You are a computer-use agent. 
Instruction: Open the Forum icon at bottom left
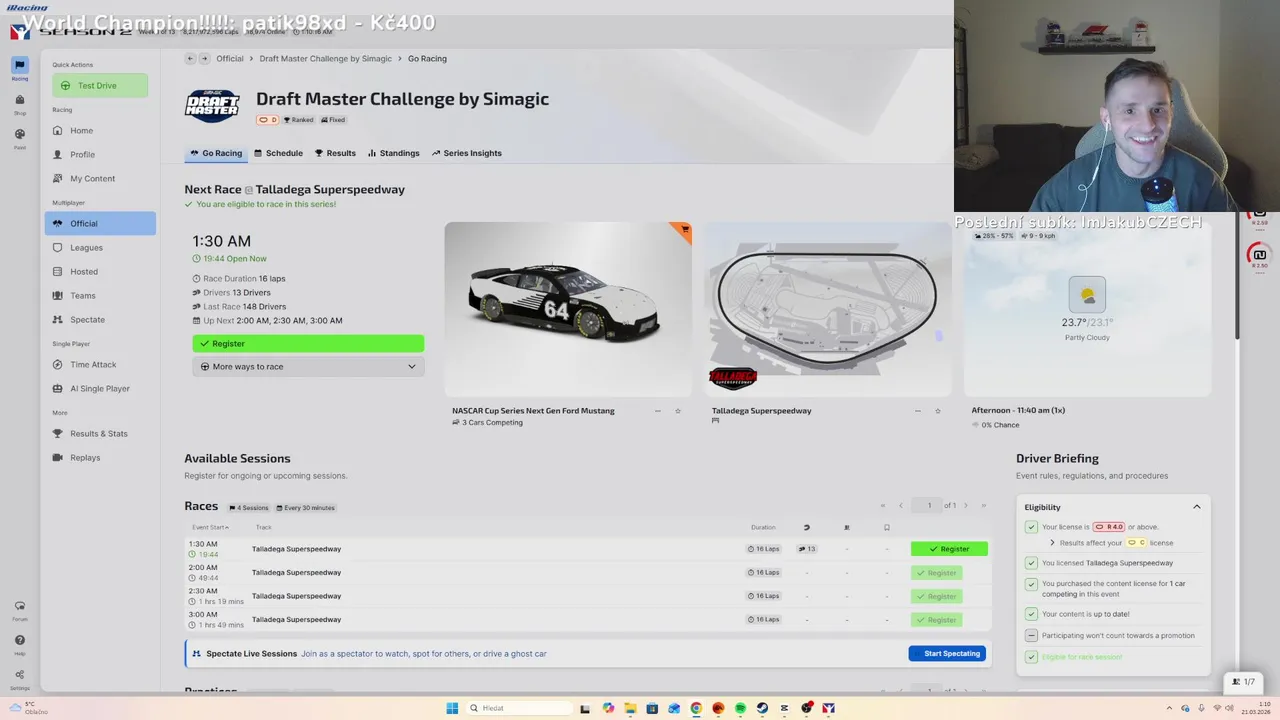(19, 606)
